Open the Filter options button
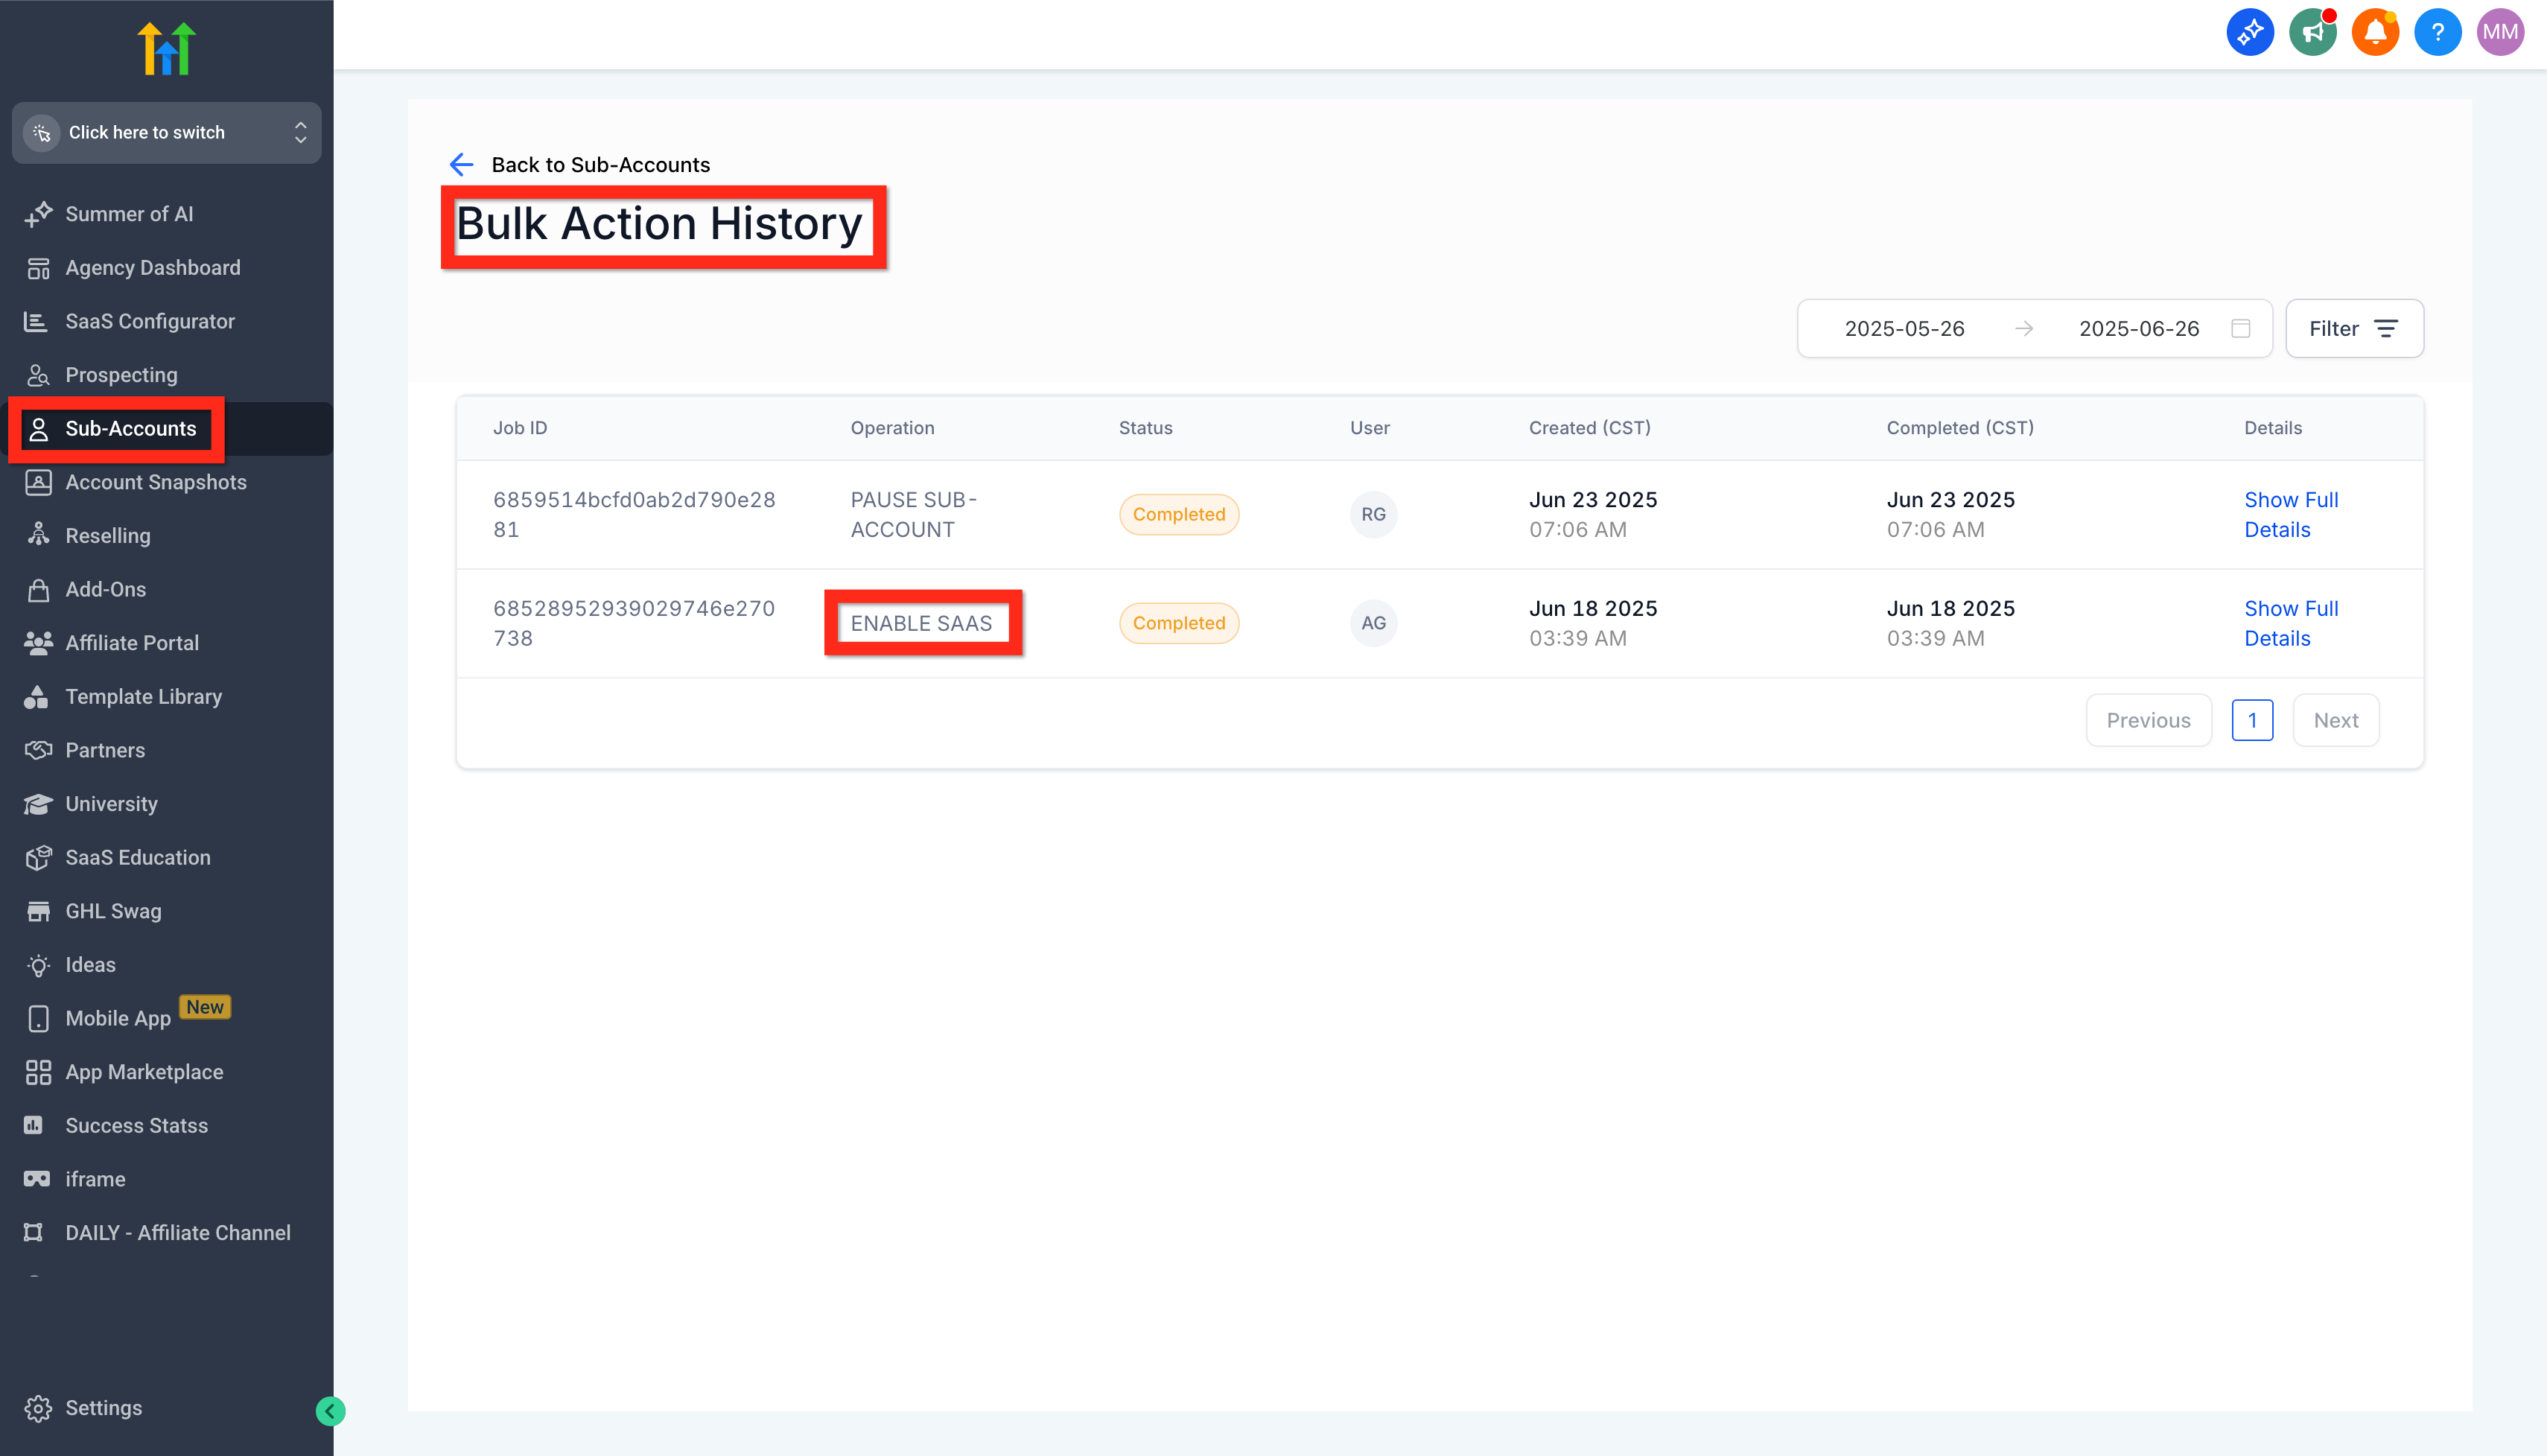Screen dimensions: 2547x1456 (x=2354, y=329)
